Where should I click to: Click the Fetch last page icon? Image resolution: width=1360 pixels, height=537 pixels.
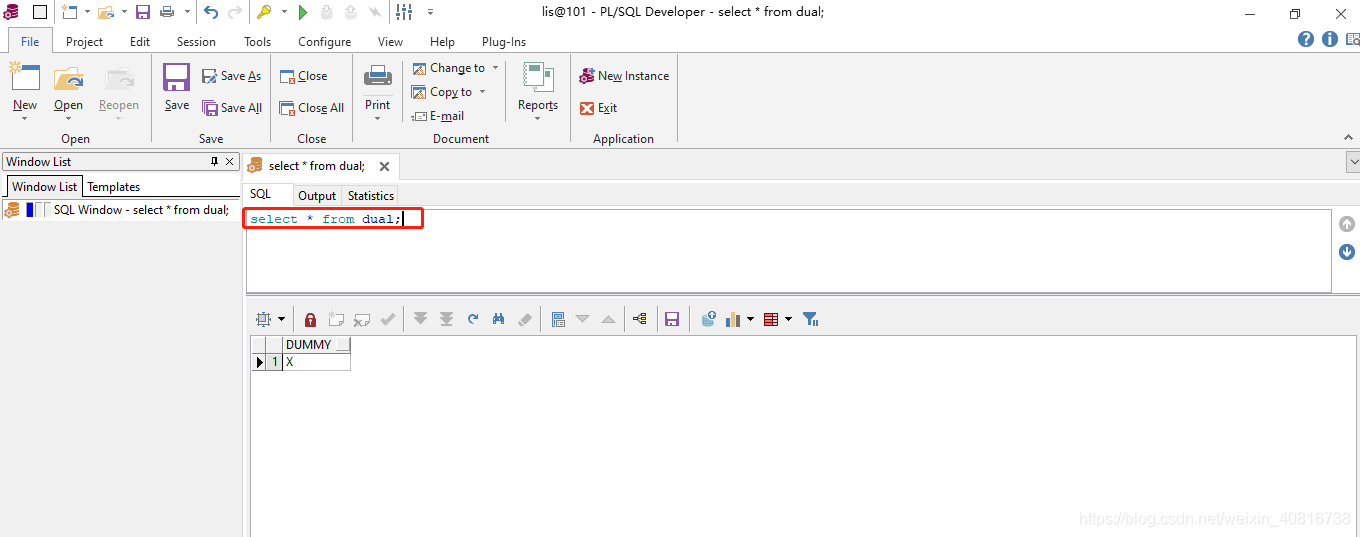[446, 319]
